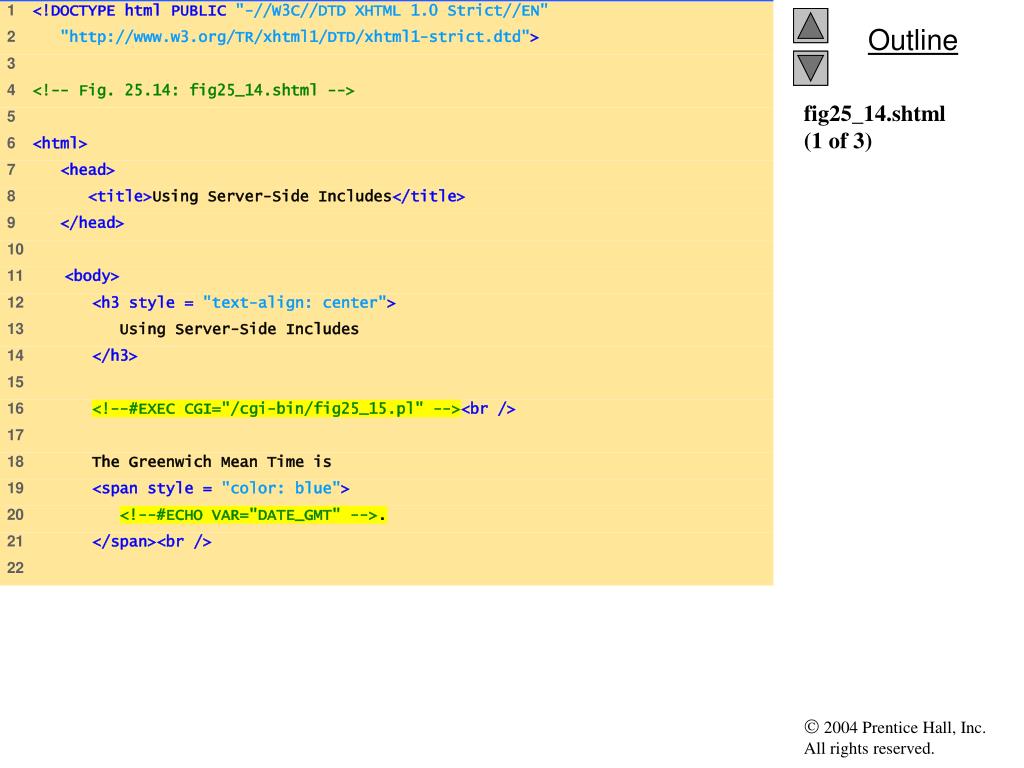Viewport: 1024px width, 768px height.
Task: Click 'All rights reserved.' text
Action: (x=869, y=748)
